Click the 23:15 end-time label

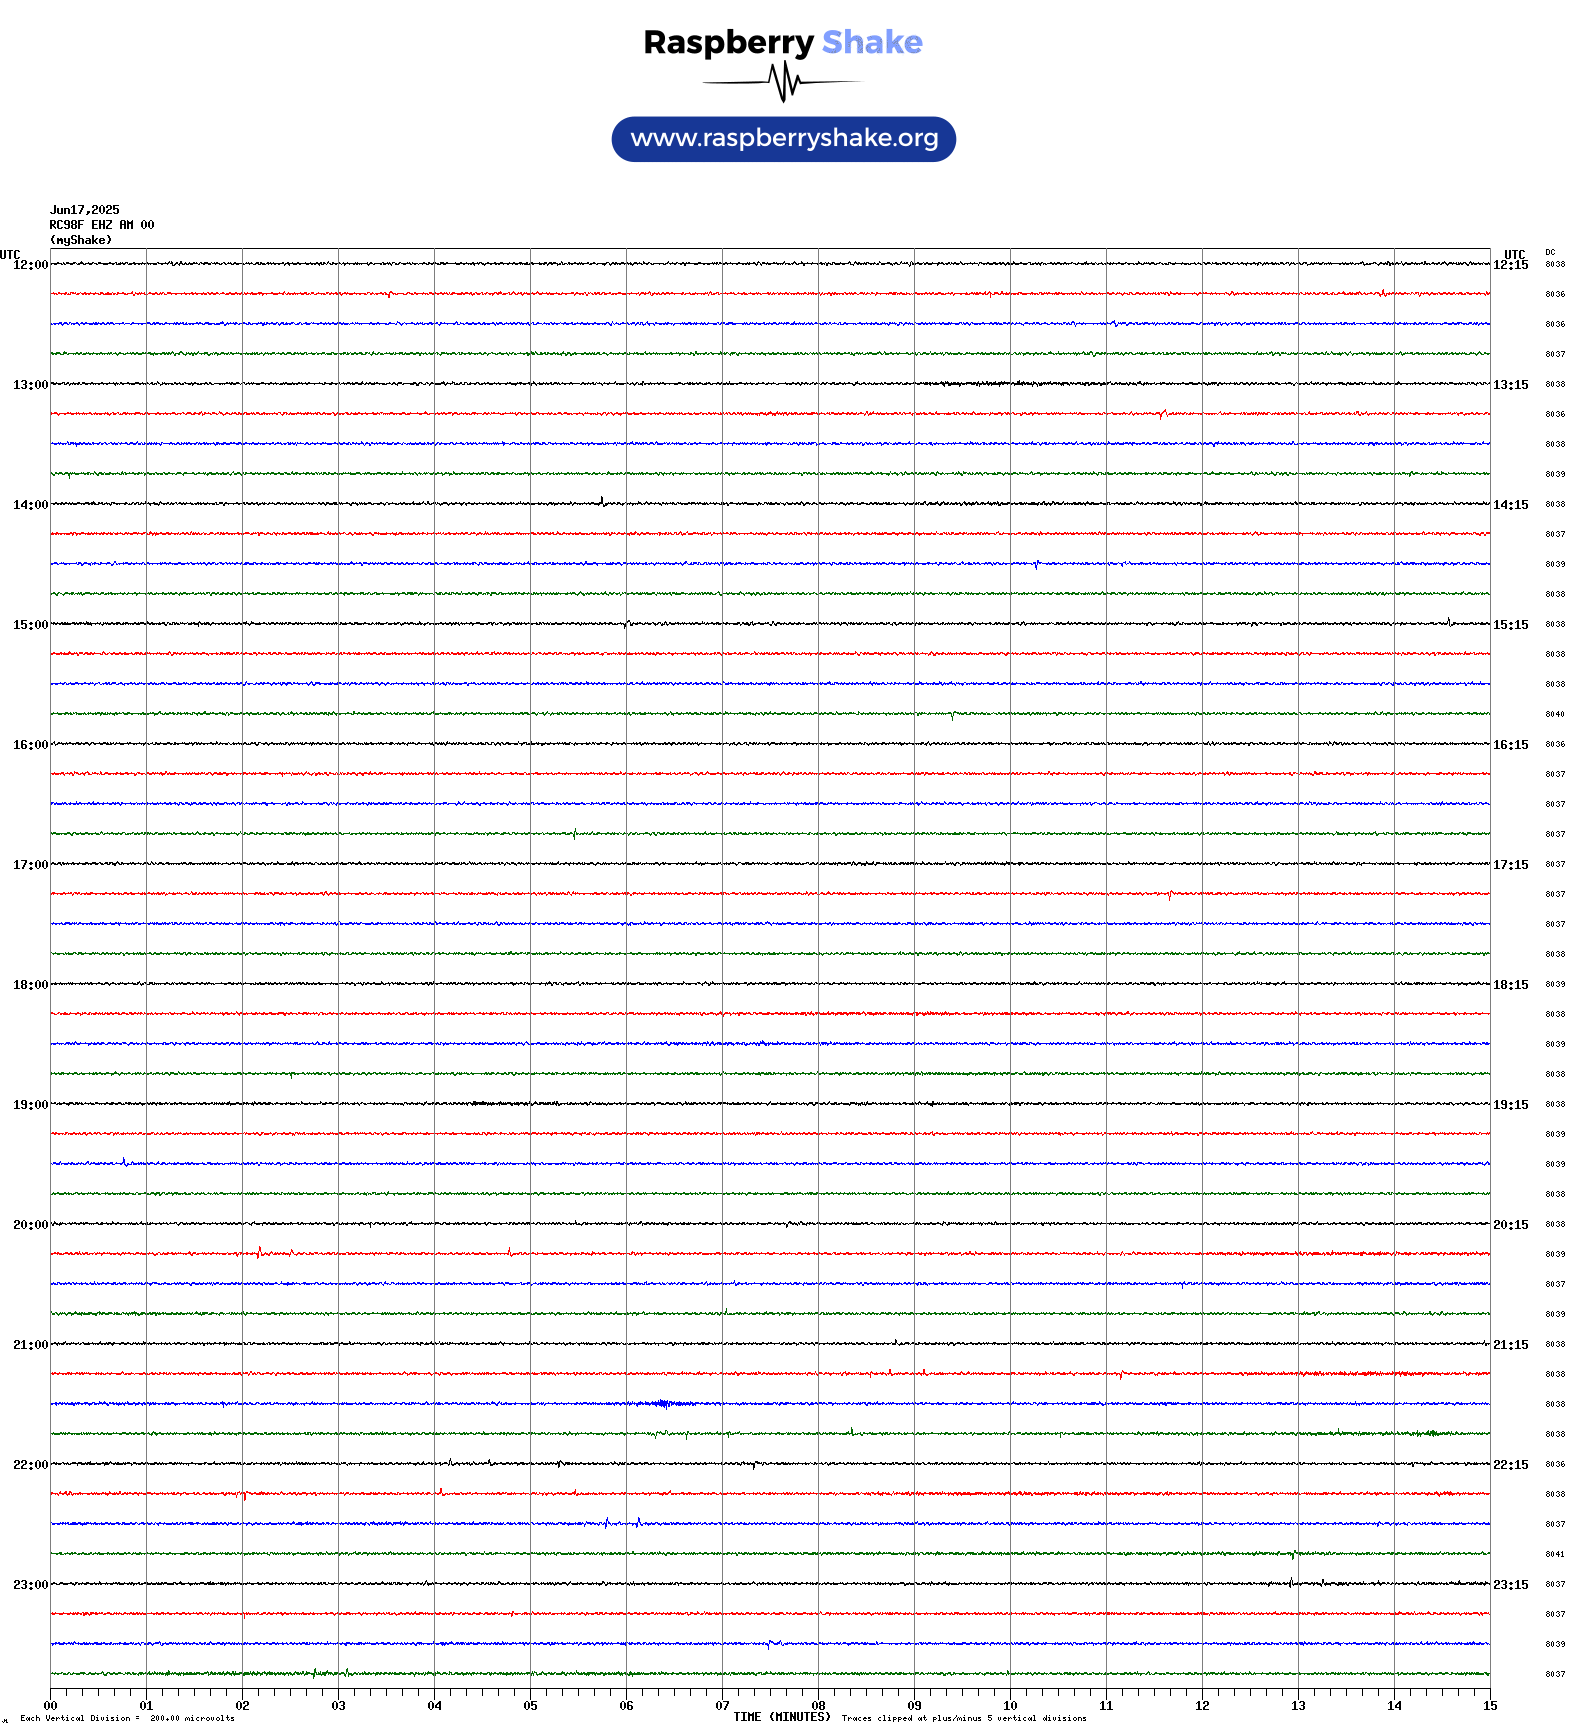1511,1585
